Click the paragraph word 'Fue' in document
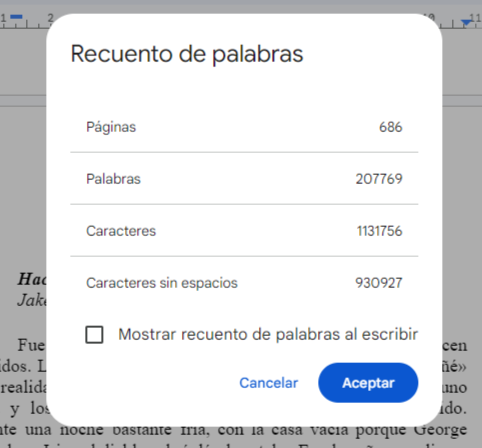The height and width of the screenshot is (448, 482). point(31,345)
